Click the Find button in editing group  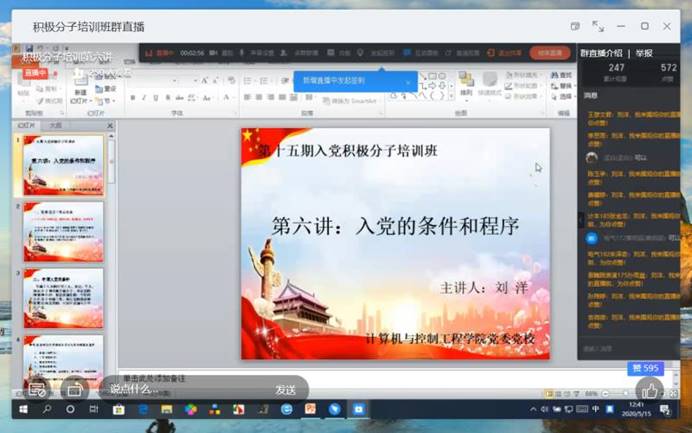561,75
